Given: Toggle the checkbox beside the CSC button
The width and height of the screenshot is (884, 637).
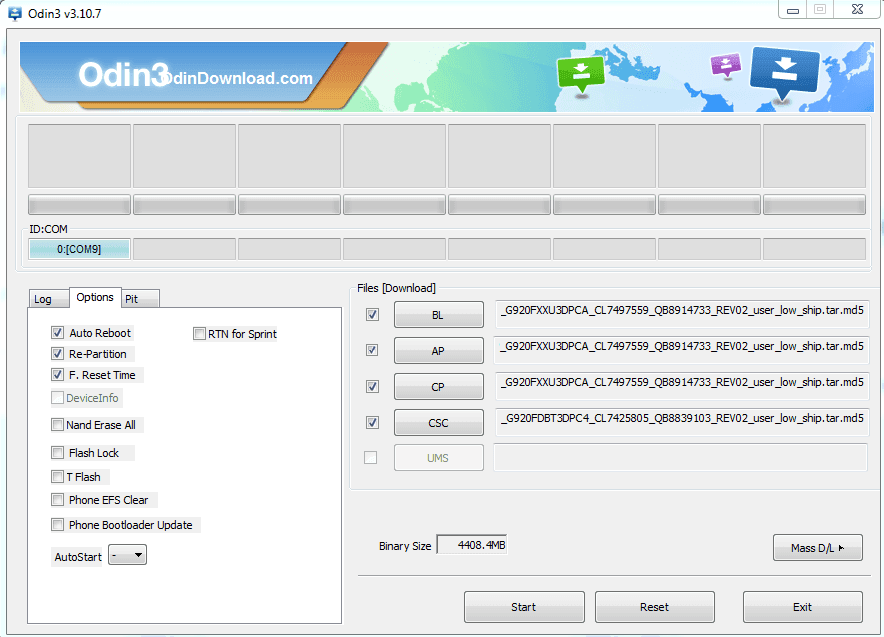Looking at the screenshot, I should [x=372, y=423].
